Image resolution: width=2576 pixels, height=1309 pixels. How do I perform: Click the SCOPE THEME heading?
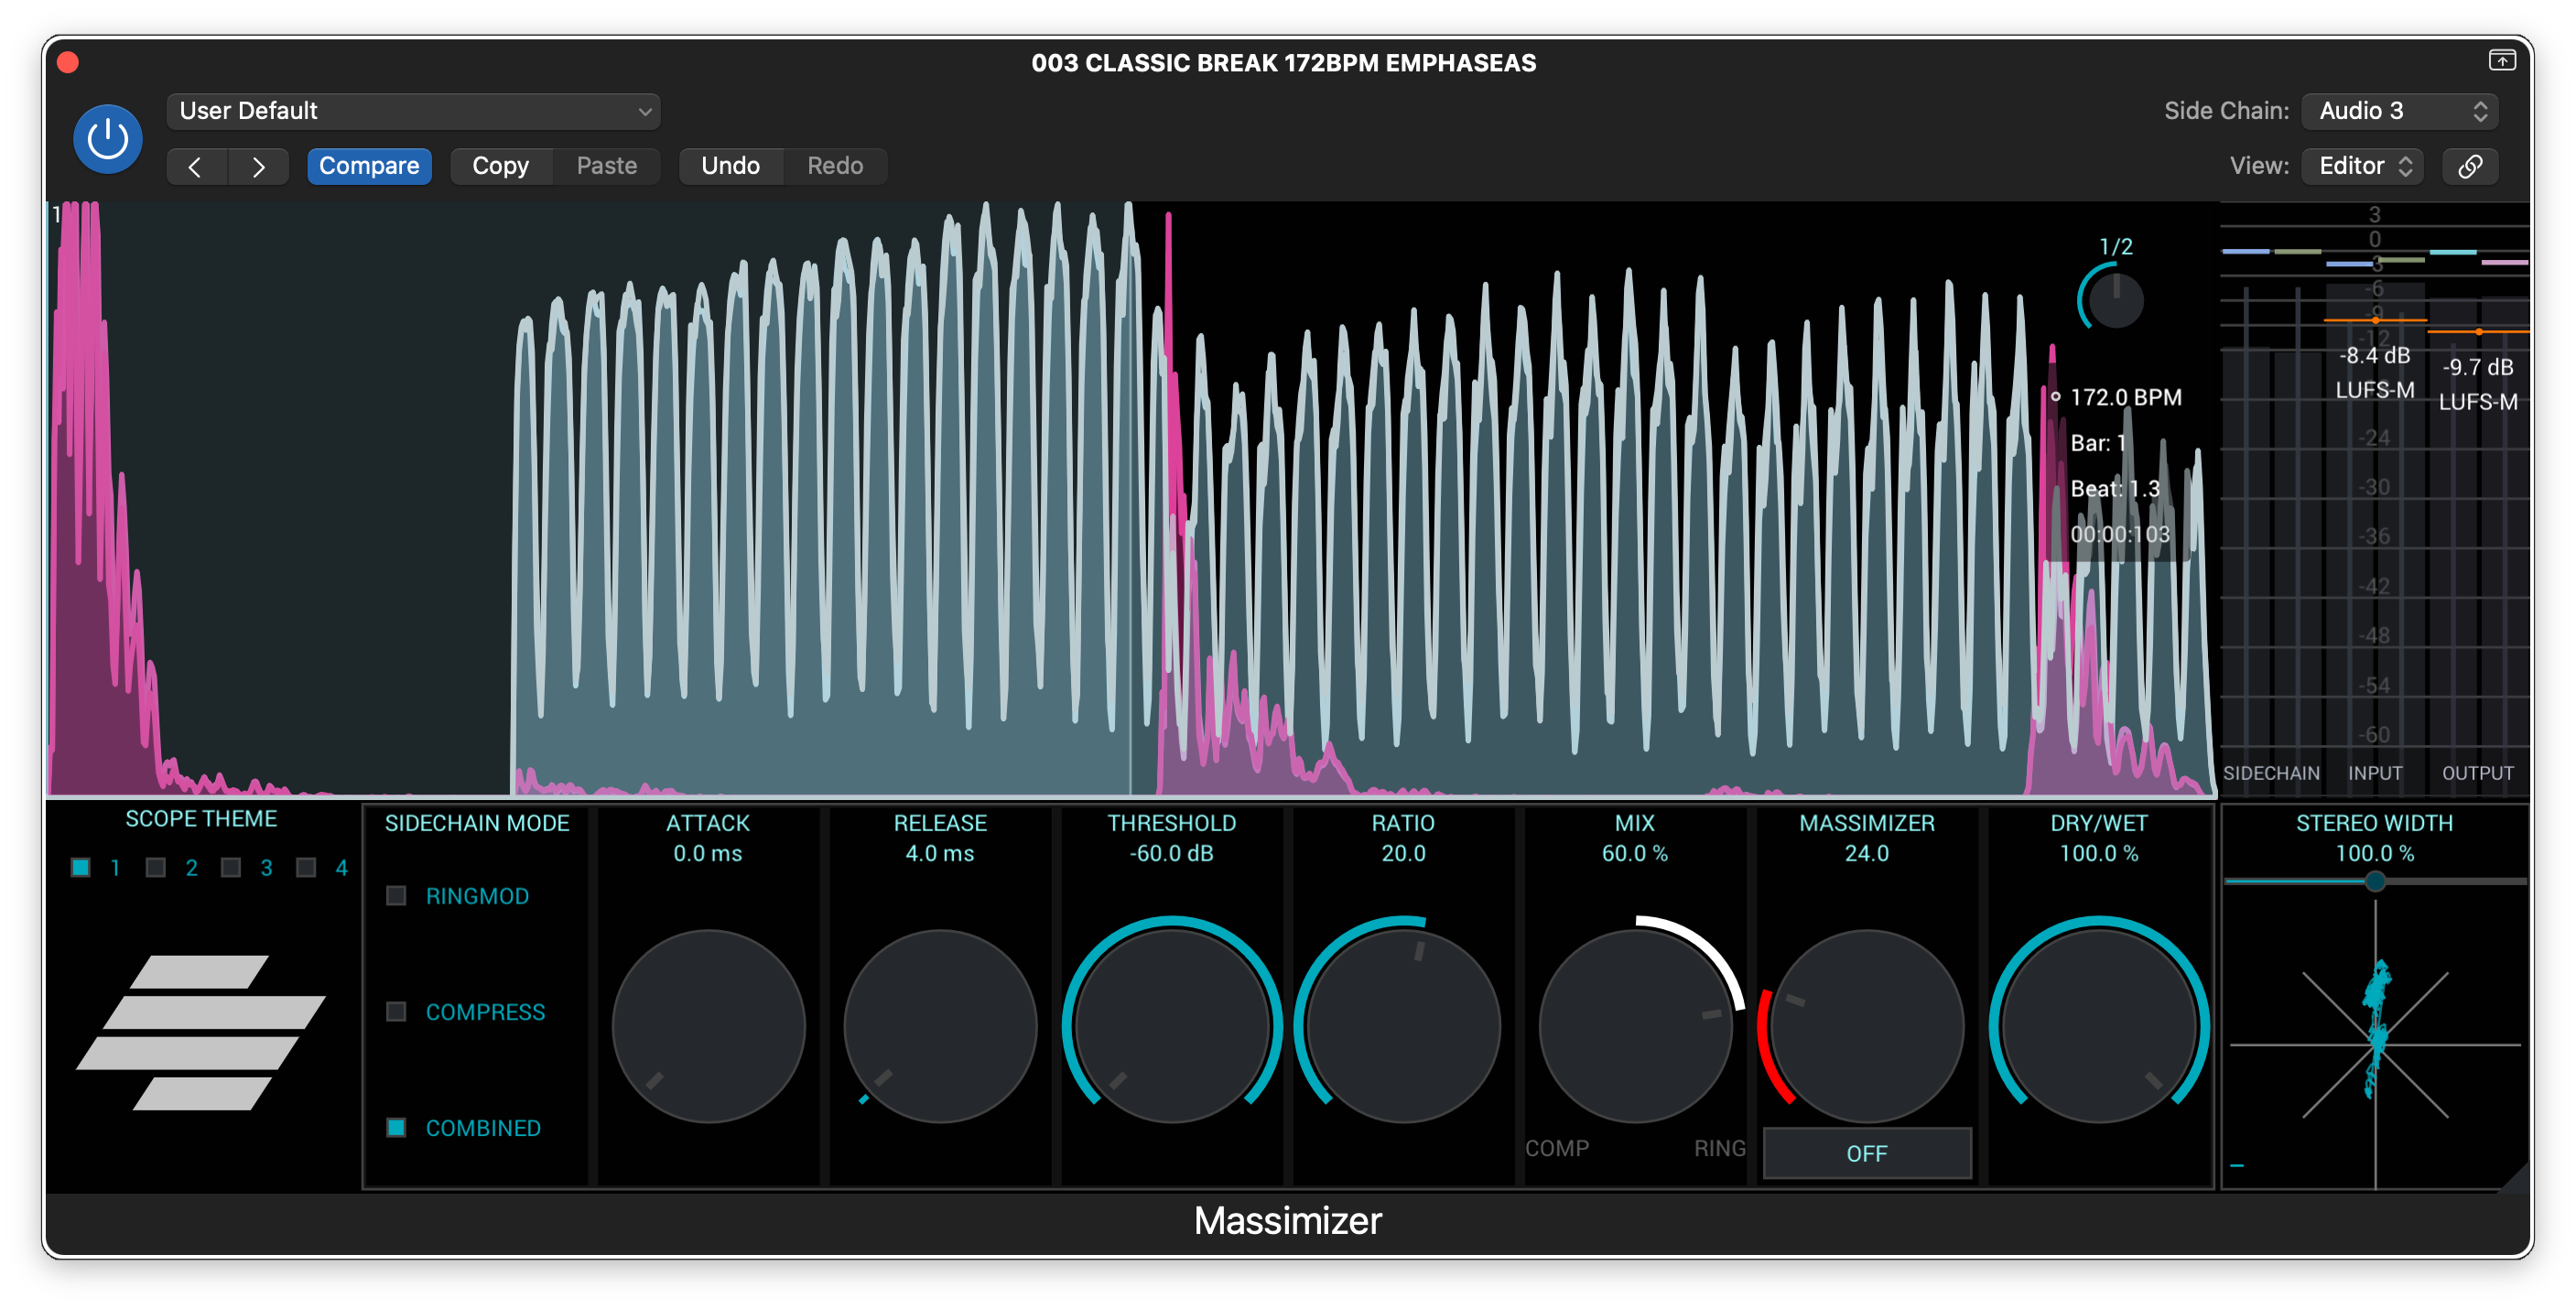201,819
